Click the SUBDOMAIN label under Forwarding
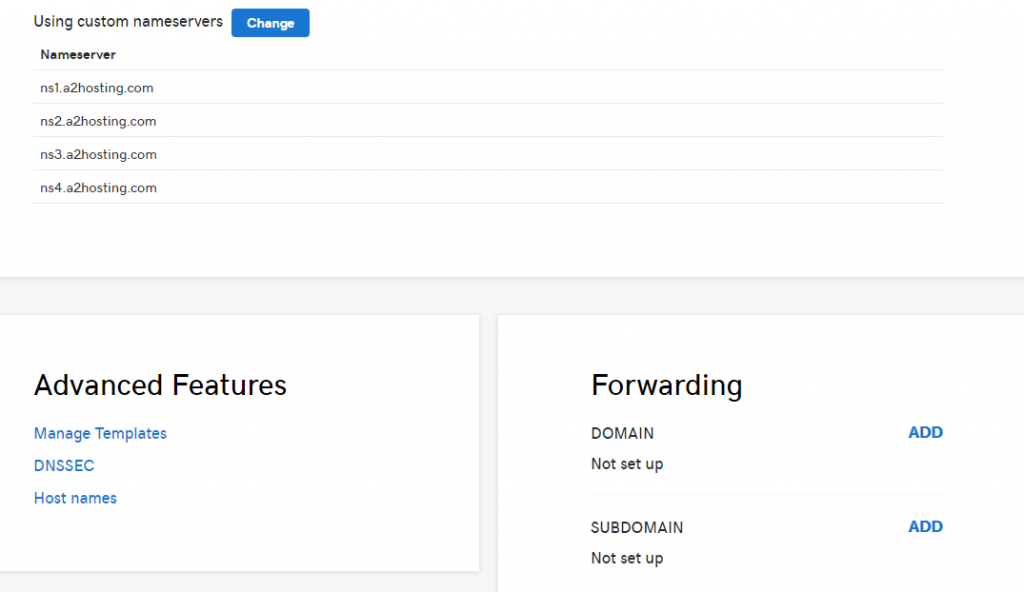This screenshot has width=1024, height=592. click(x=637, y=527)
